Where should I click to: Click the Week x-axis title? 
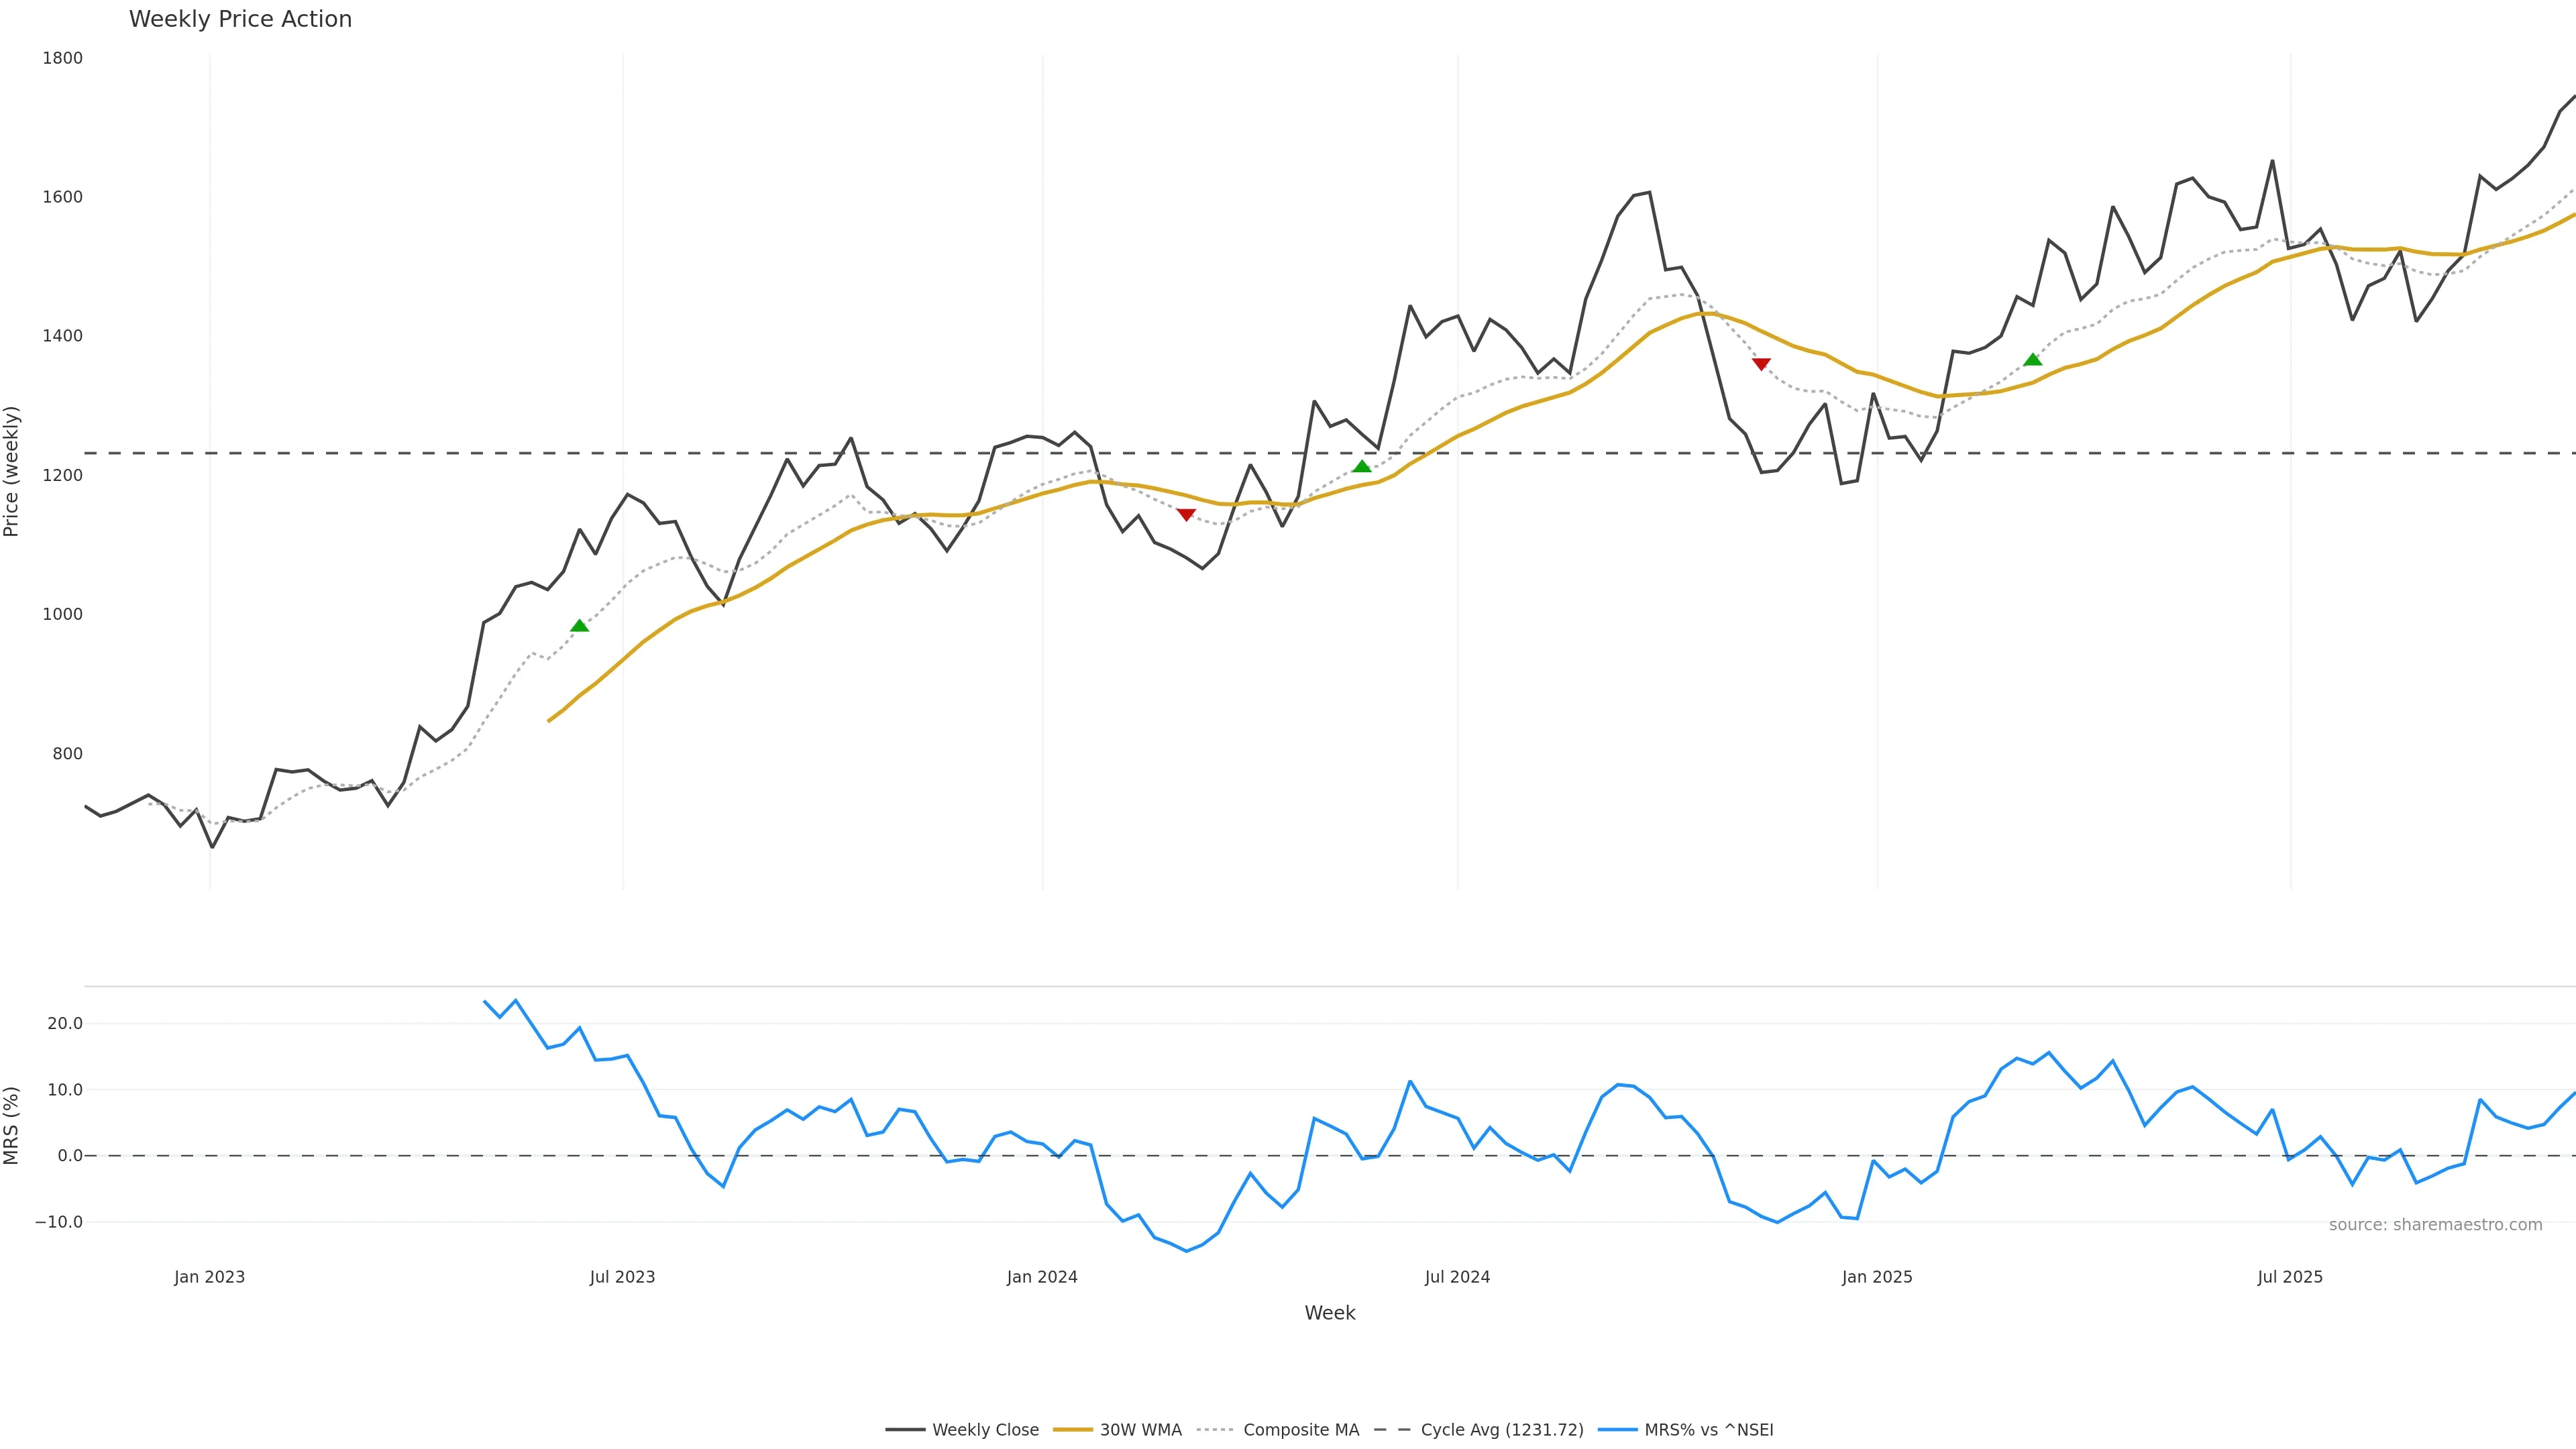pos(1329,1313)
